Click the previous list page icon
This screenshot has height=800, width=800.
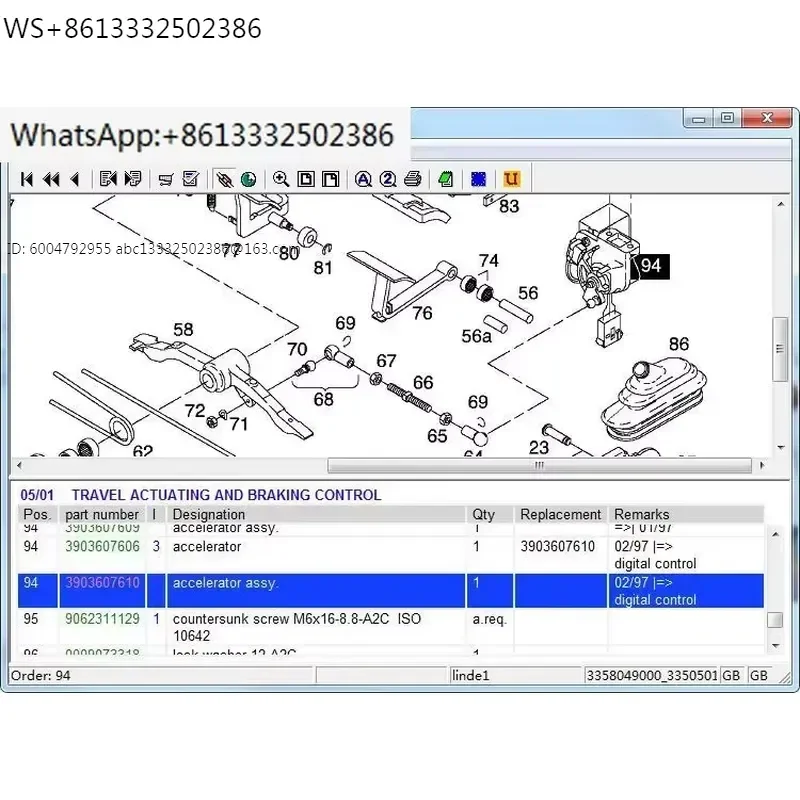[x=108, y=179]
